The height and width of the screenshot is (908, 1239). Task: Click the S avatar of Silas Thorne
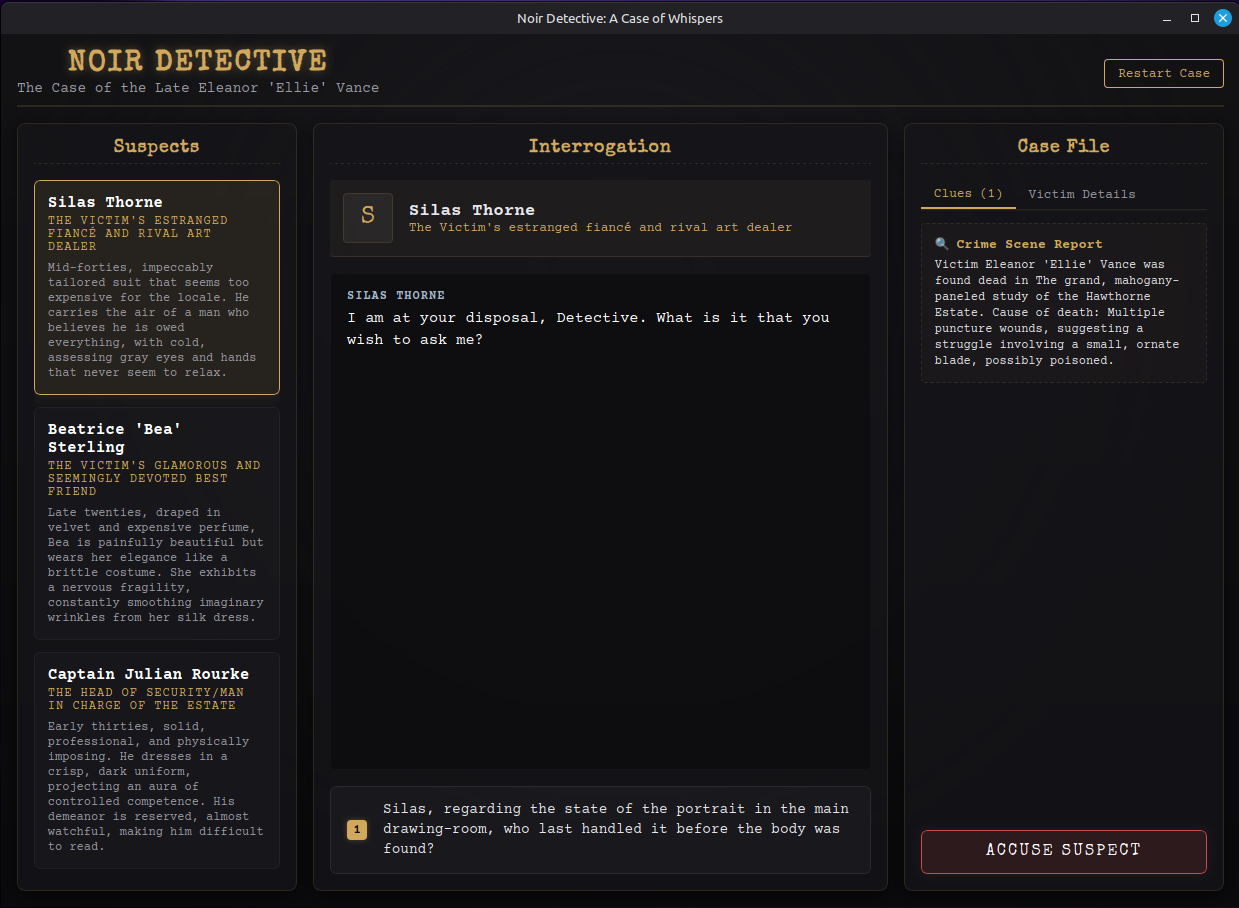coord(368,218)
